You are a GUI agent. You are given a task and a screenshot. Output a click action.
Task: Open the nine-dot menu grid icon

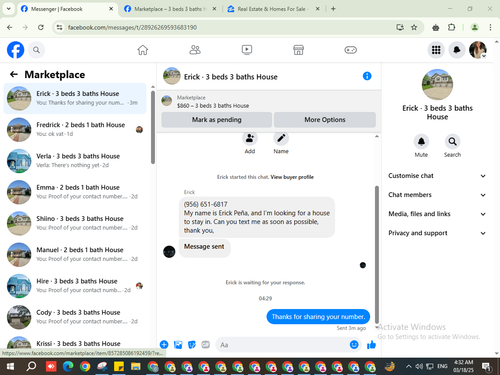click(x=436, y=50)
